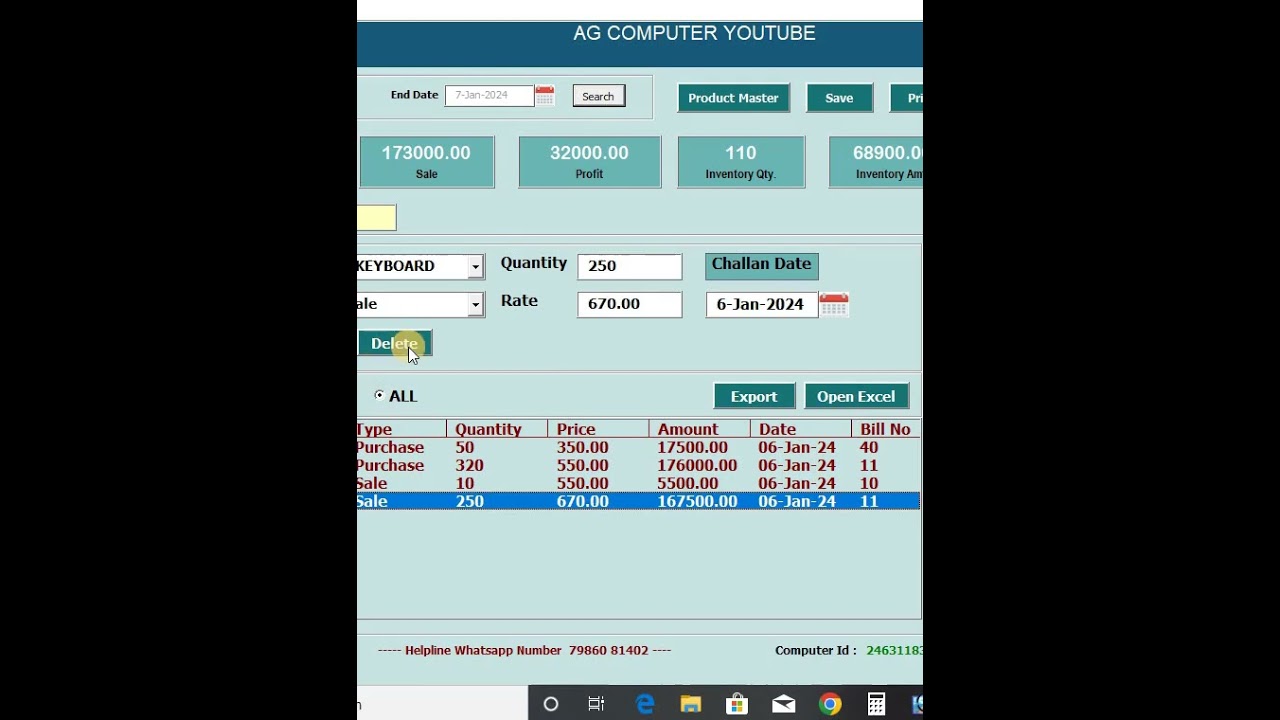Select the ALL radio button
1280x720 pixels.
click(x=379, y=395)
